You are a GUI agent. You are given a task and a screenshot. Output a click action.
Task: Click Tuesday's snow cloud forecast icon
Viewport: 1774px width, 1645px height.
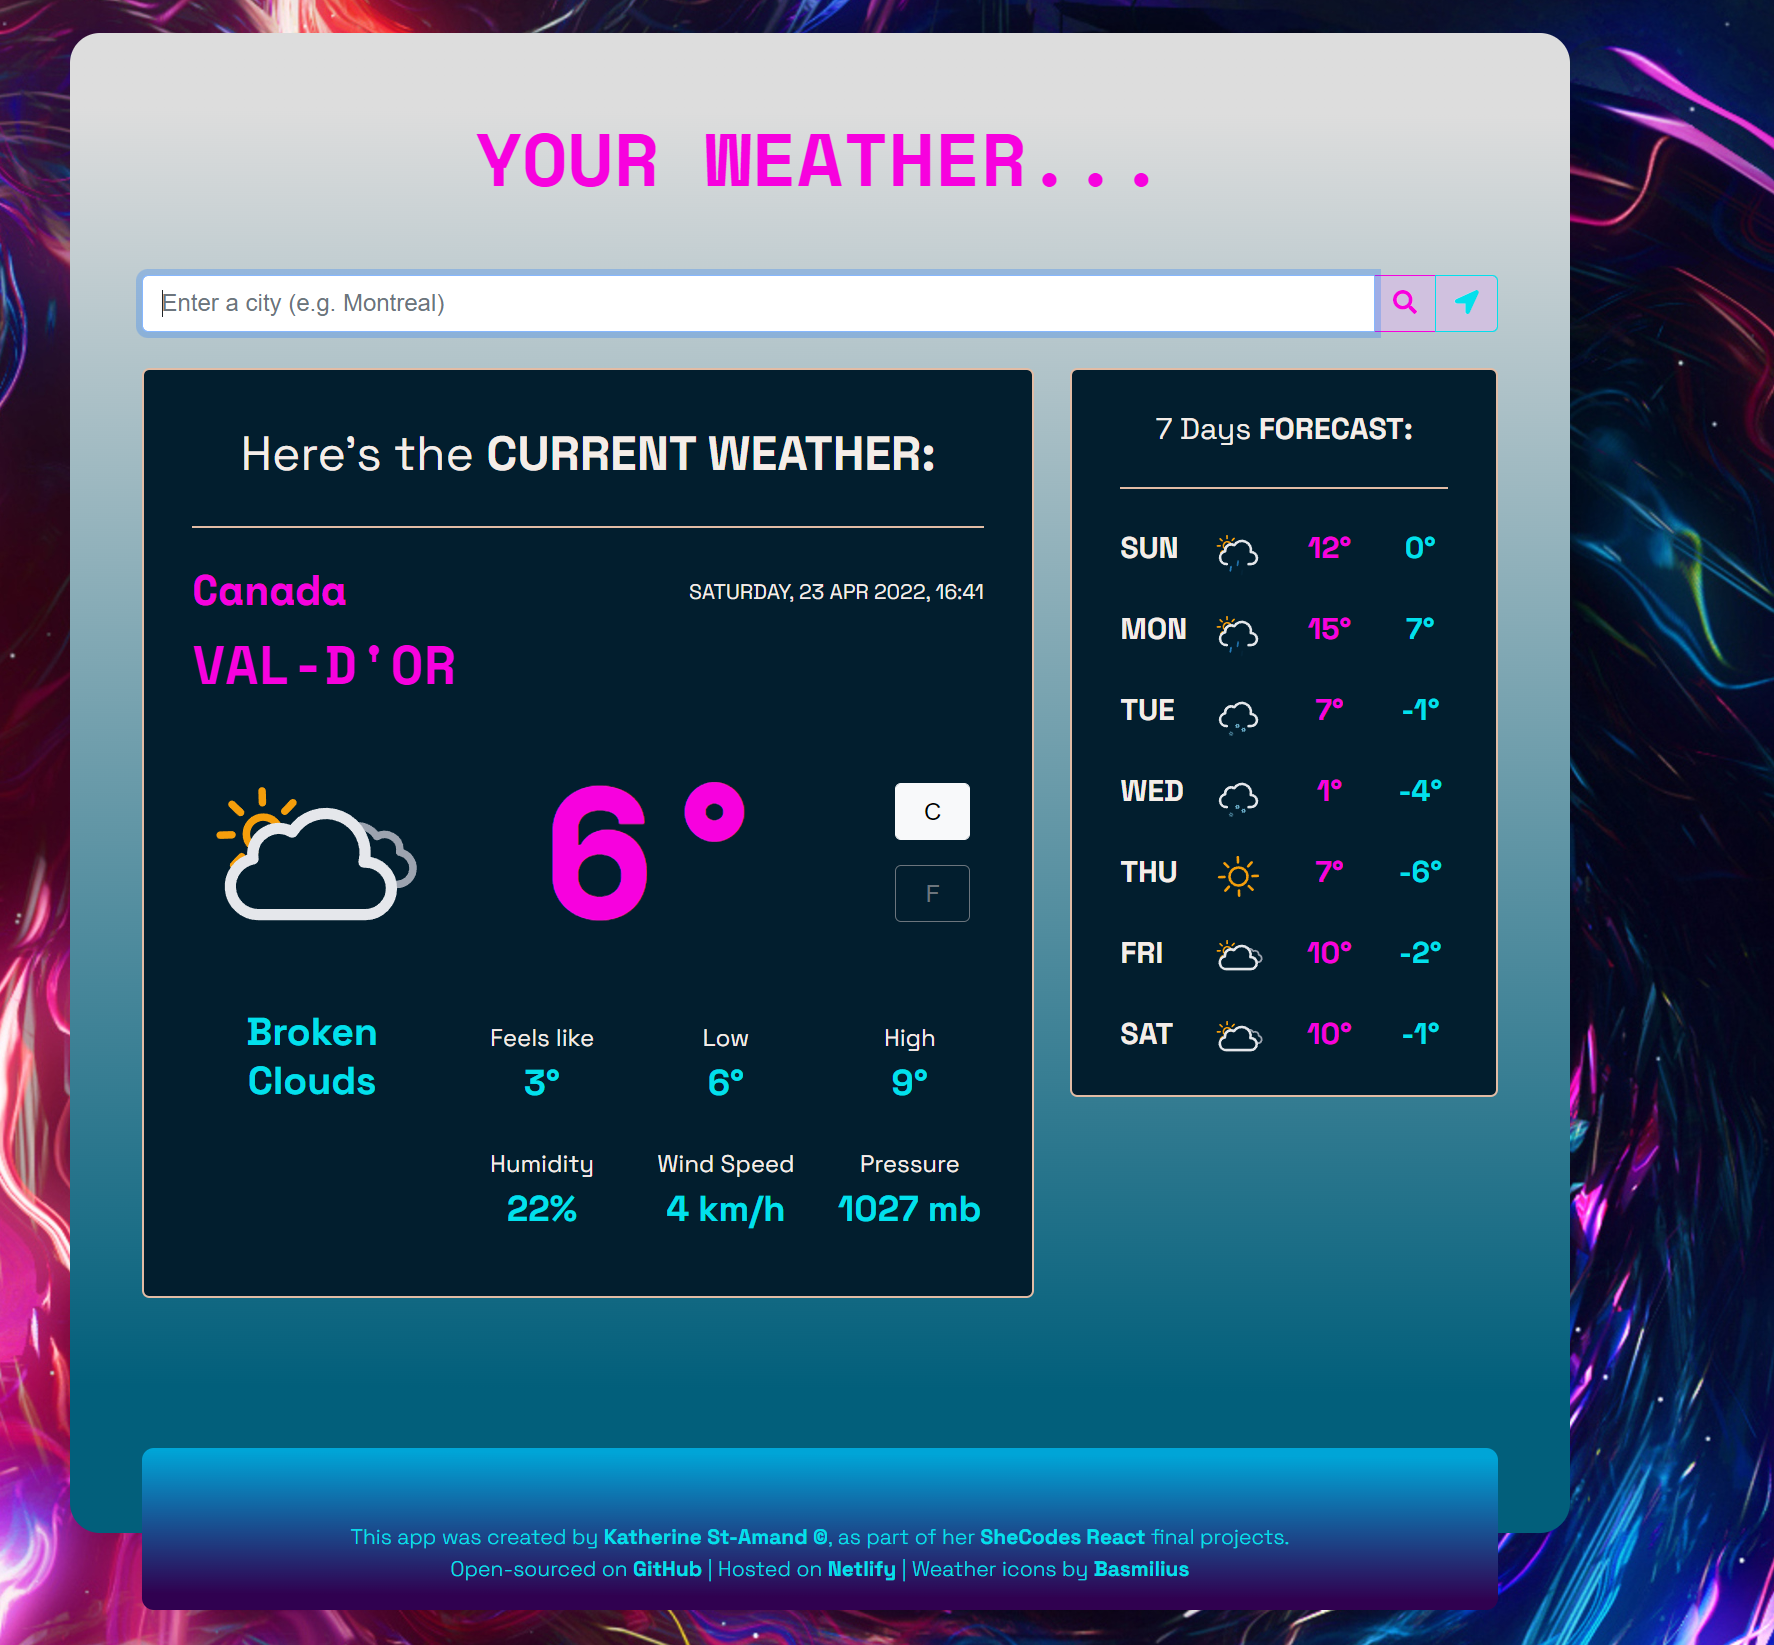click(1237, 713)
